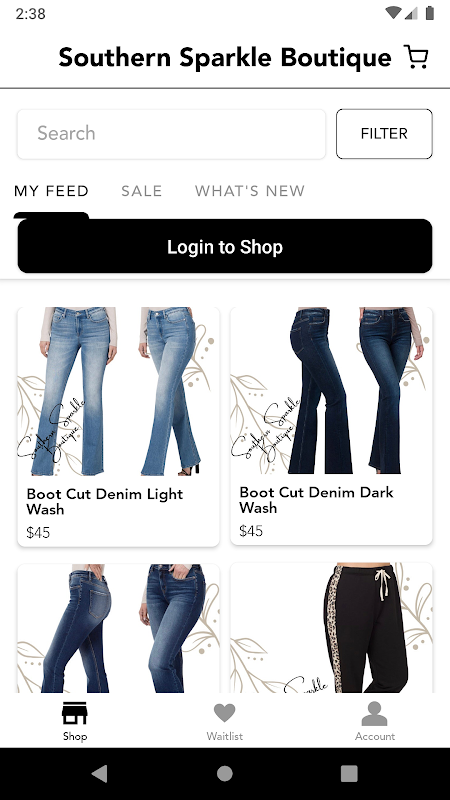Switch to the WHAT'S NEW tab

(x=249, y=191)
